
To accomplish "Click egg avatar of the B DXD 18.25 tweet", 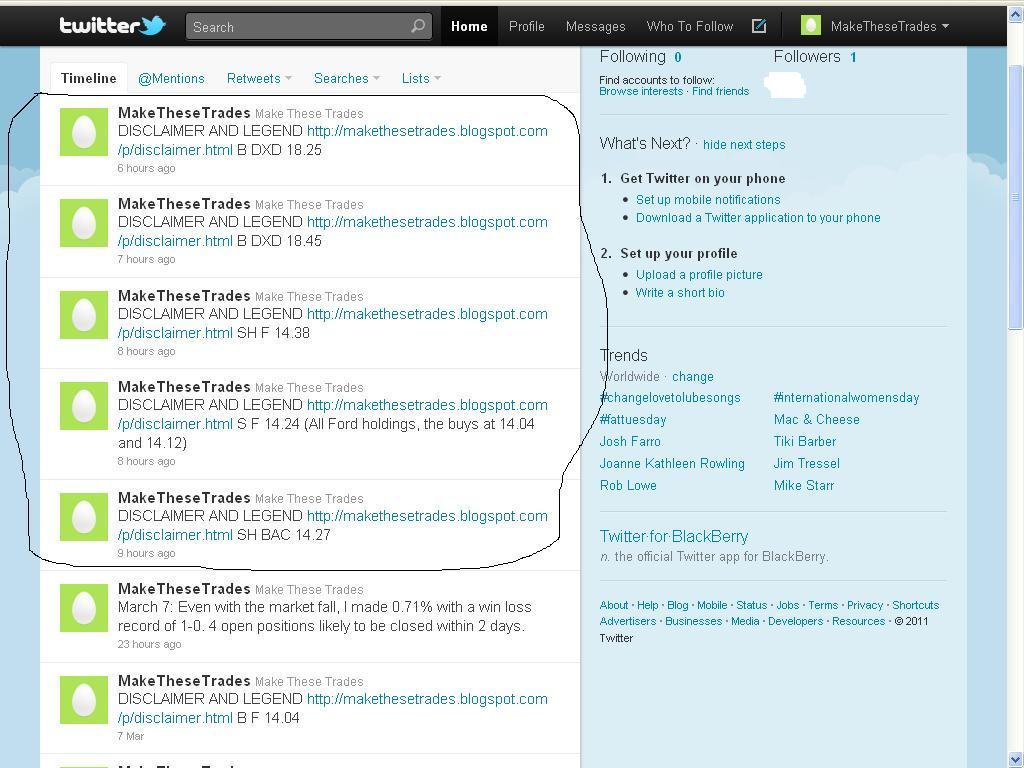I will click(x=84, y=132).
